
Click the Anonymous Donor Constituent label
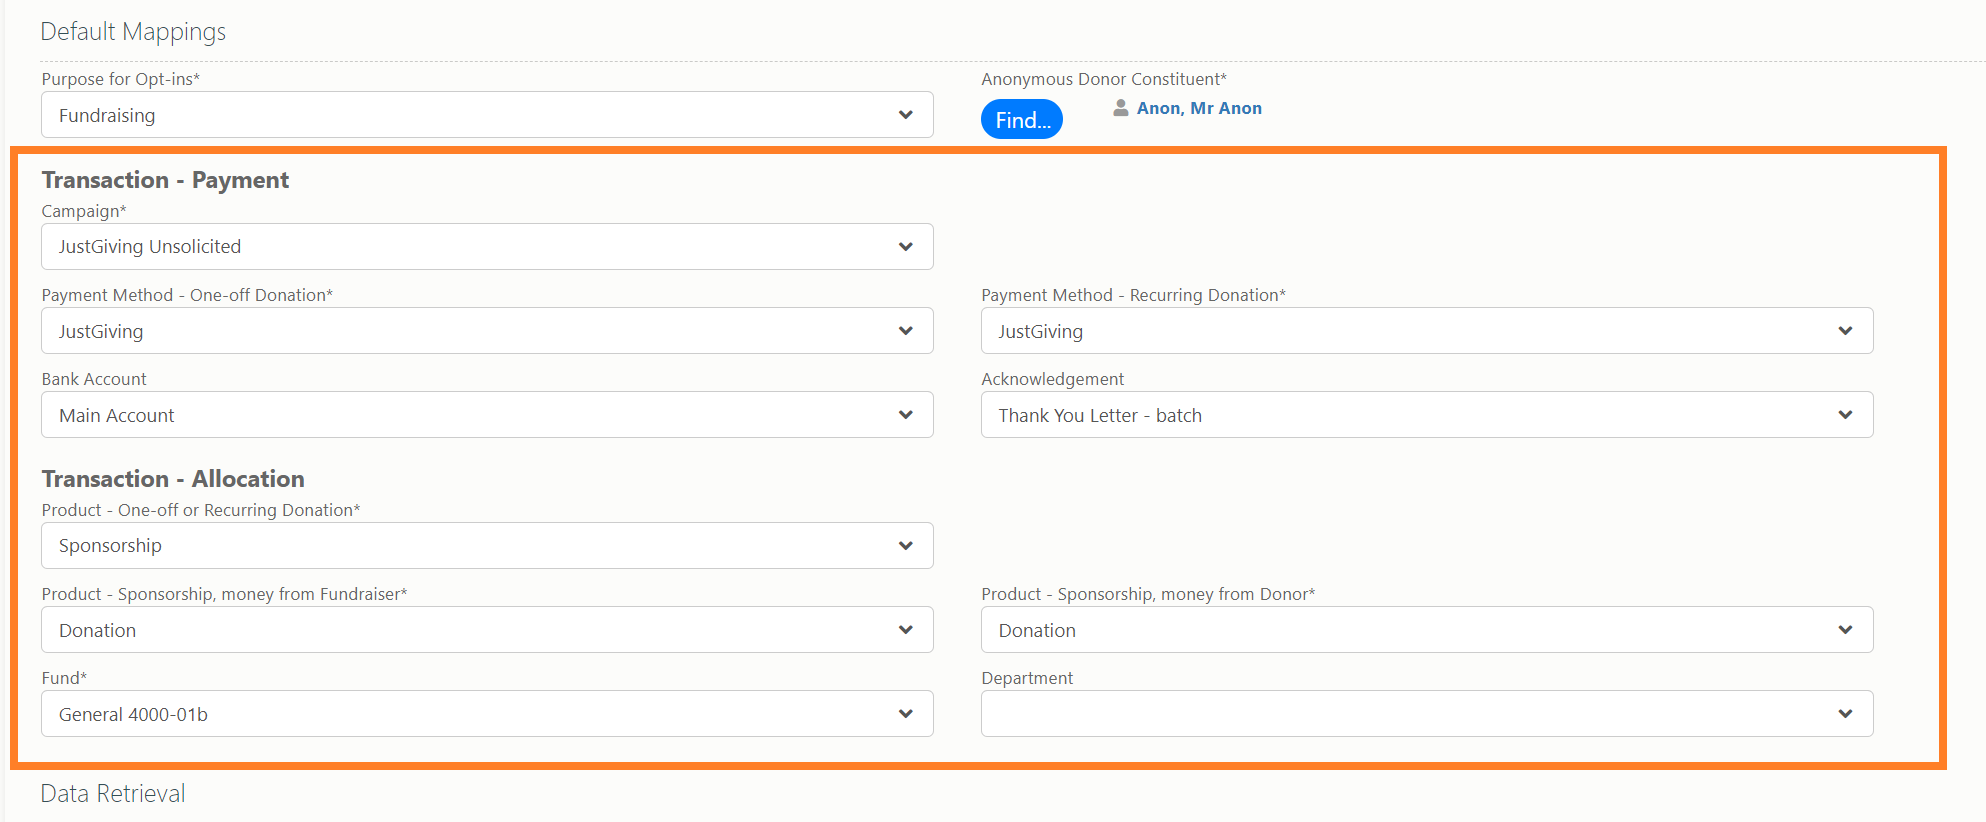click(1104, 79)
